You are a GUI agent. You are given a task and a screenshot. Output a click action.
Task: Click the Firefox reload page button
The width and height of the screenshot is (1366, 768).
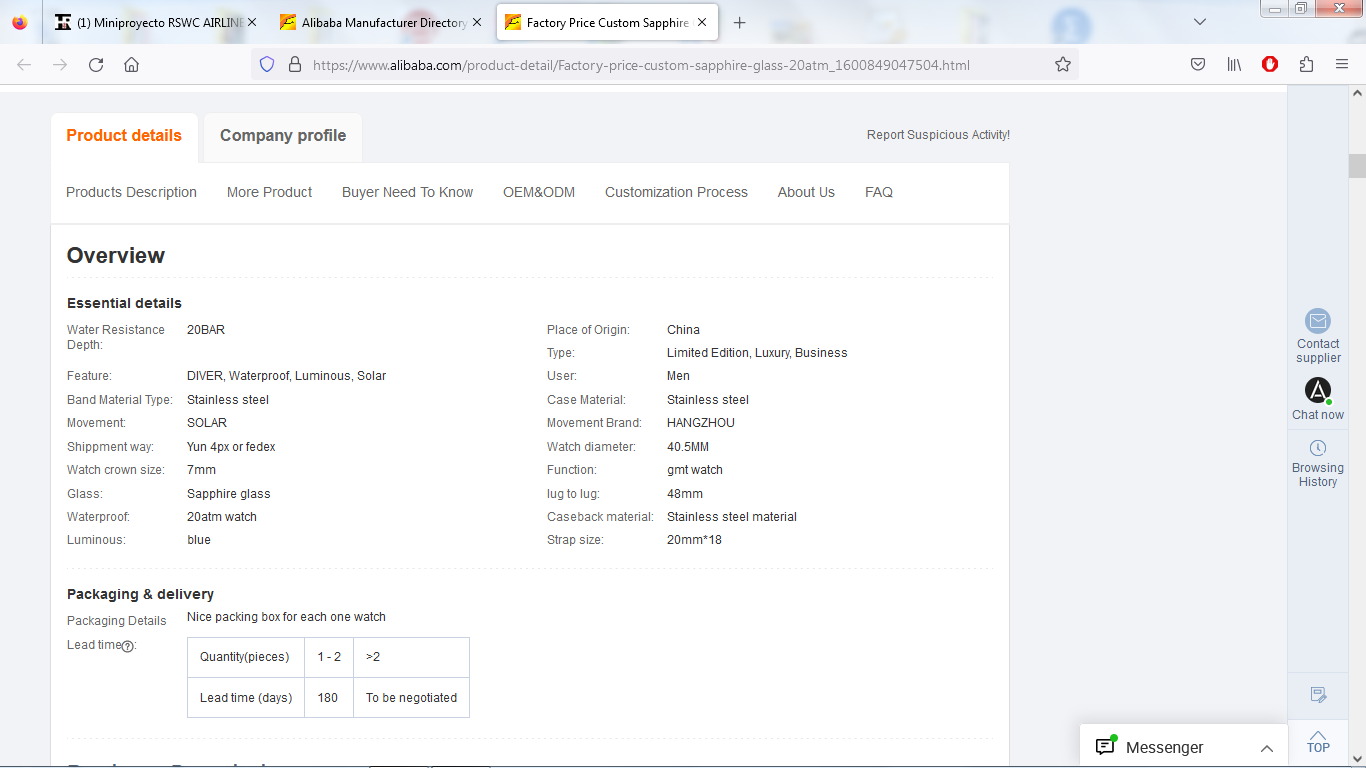point(96,65)
